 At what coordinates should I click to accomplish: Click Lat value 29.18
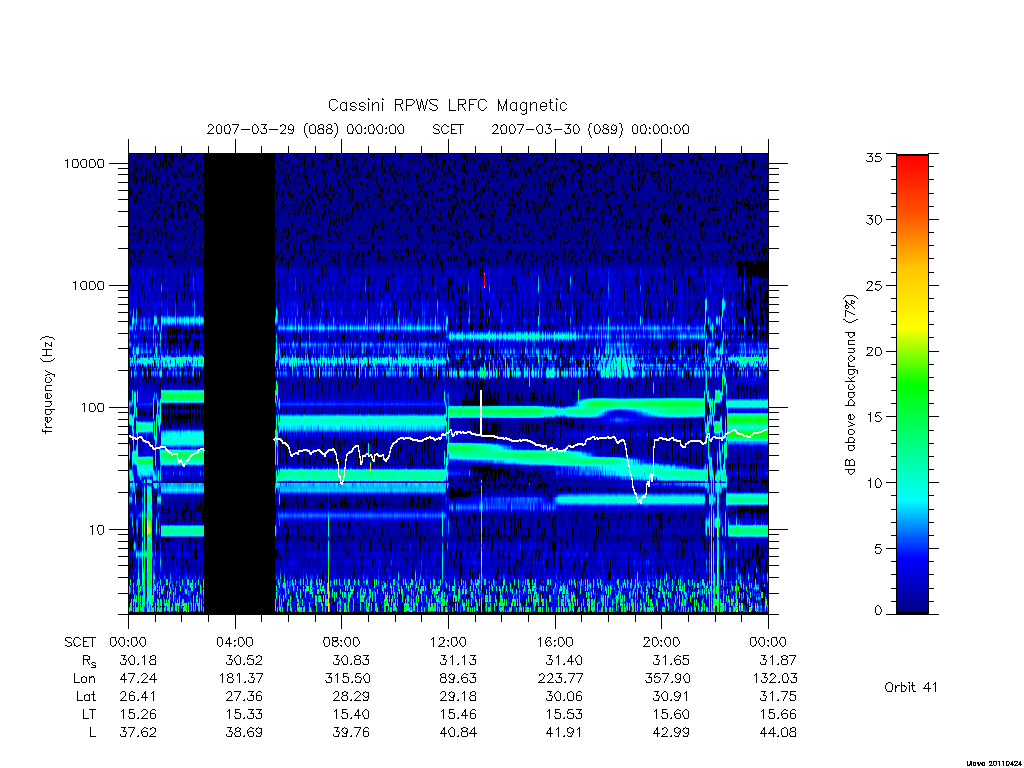458,696
